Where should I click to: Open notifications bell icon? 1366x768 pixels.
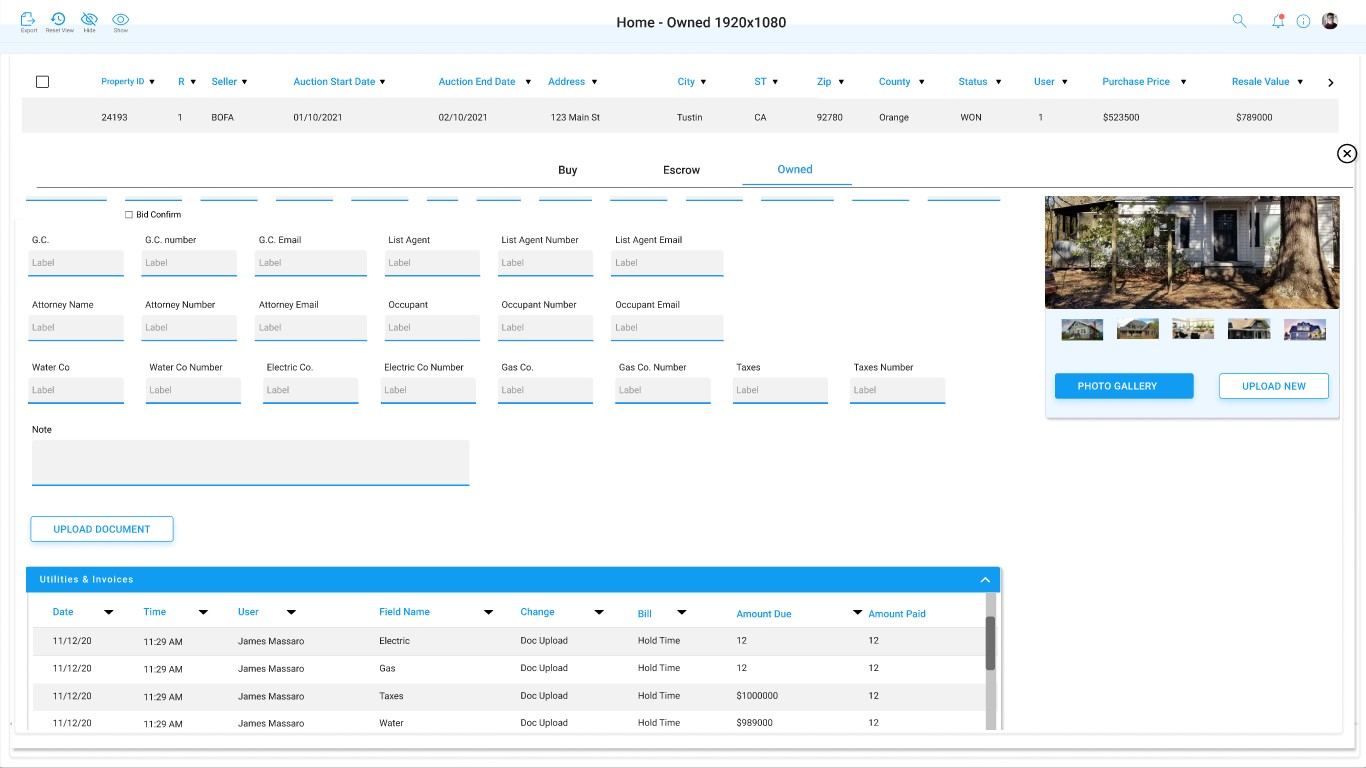(x=1277, y=21)
